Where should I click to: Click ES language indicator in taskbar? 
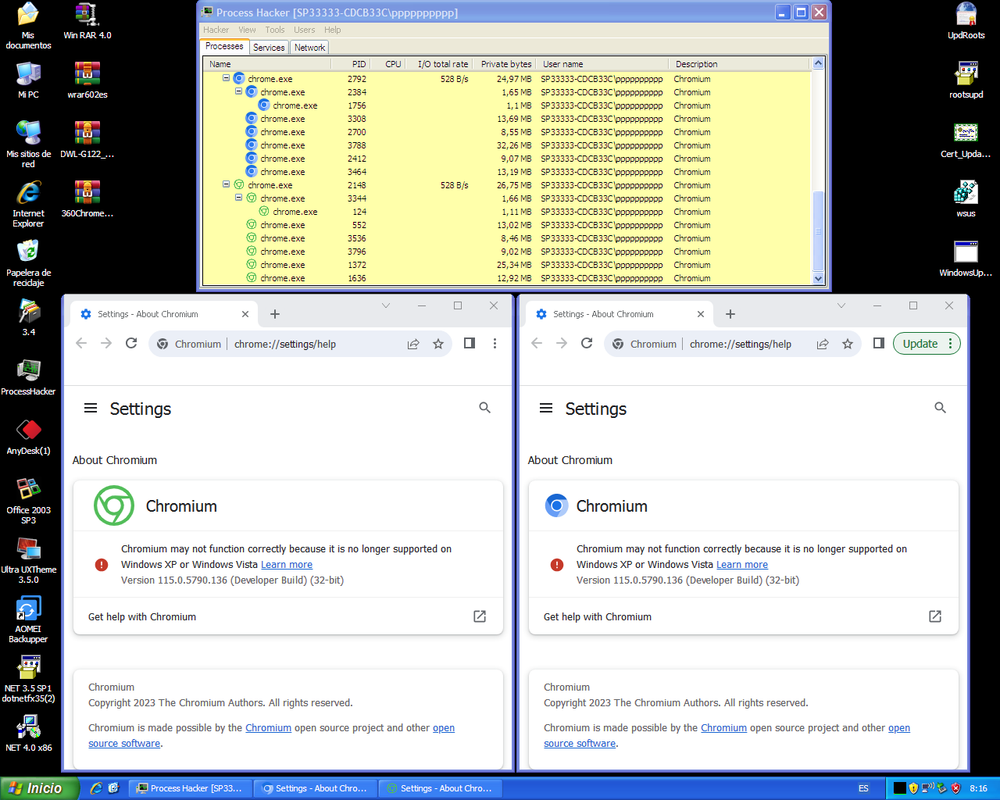[x=863, y=789]
